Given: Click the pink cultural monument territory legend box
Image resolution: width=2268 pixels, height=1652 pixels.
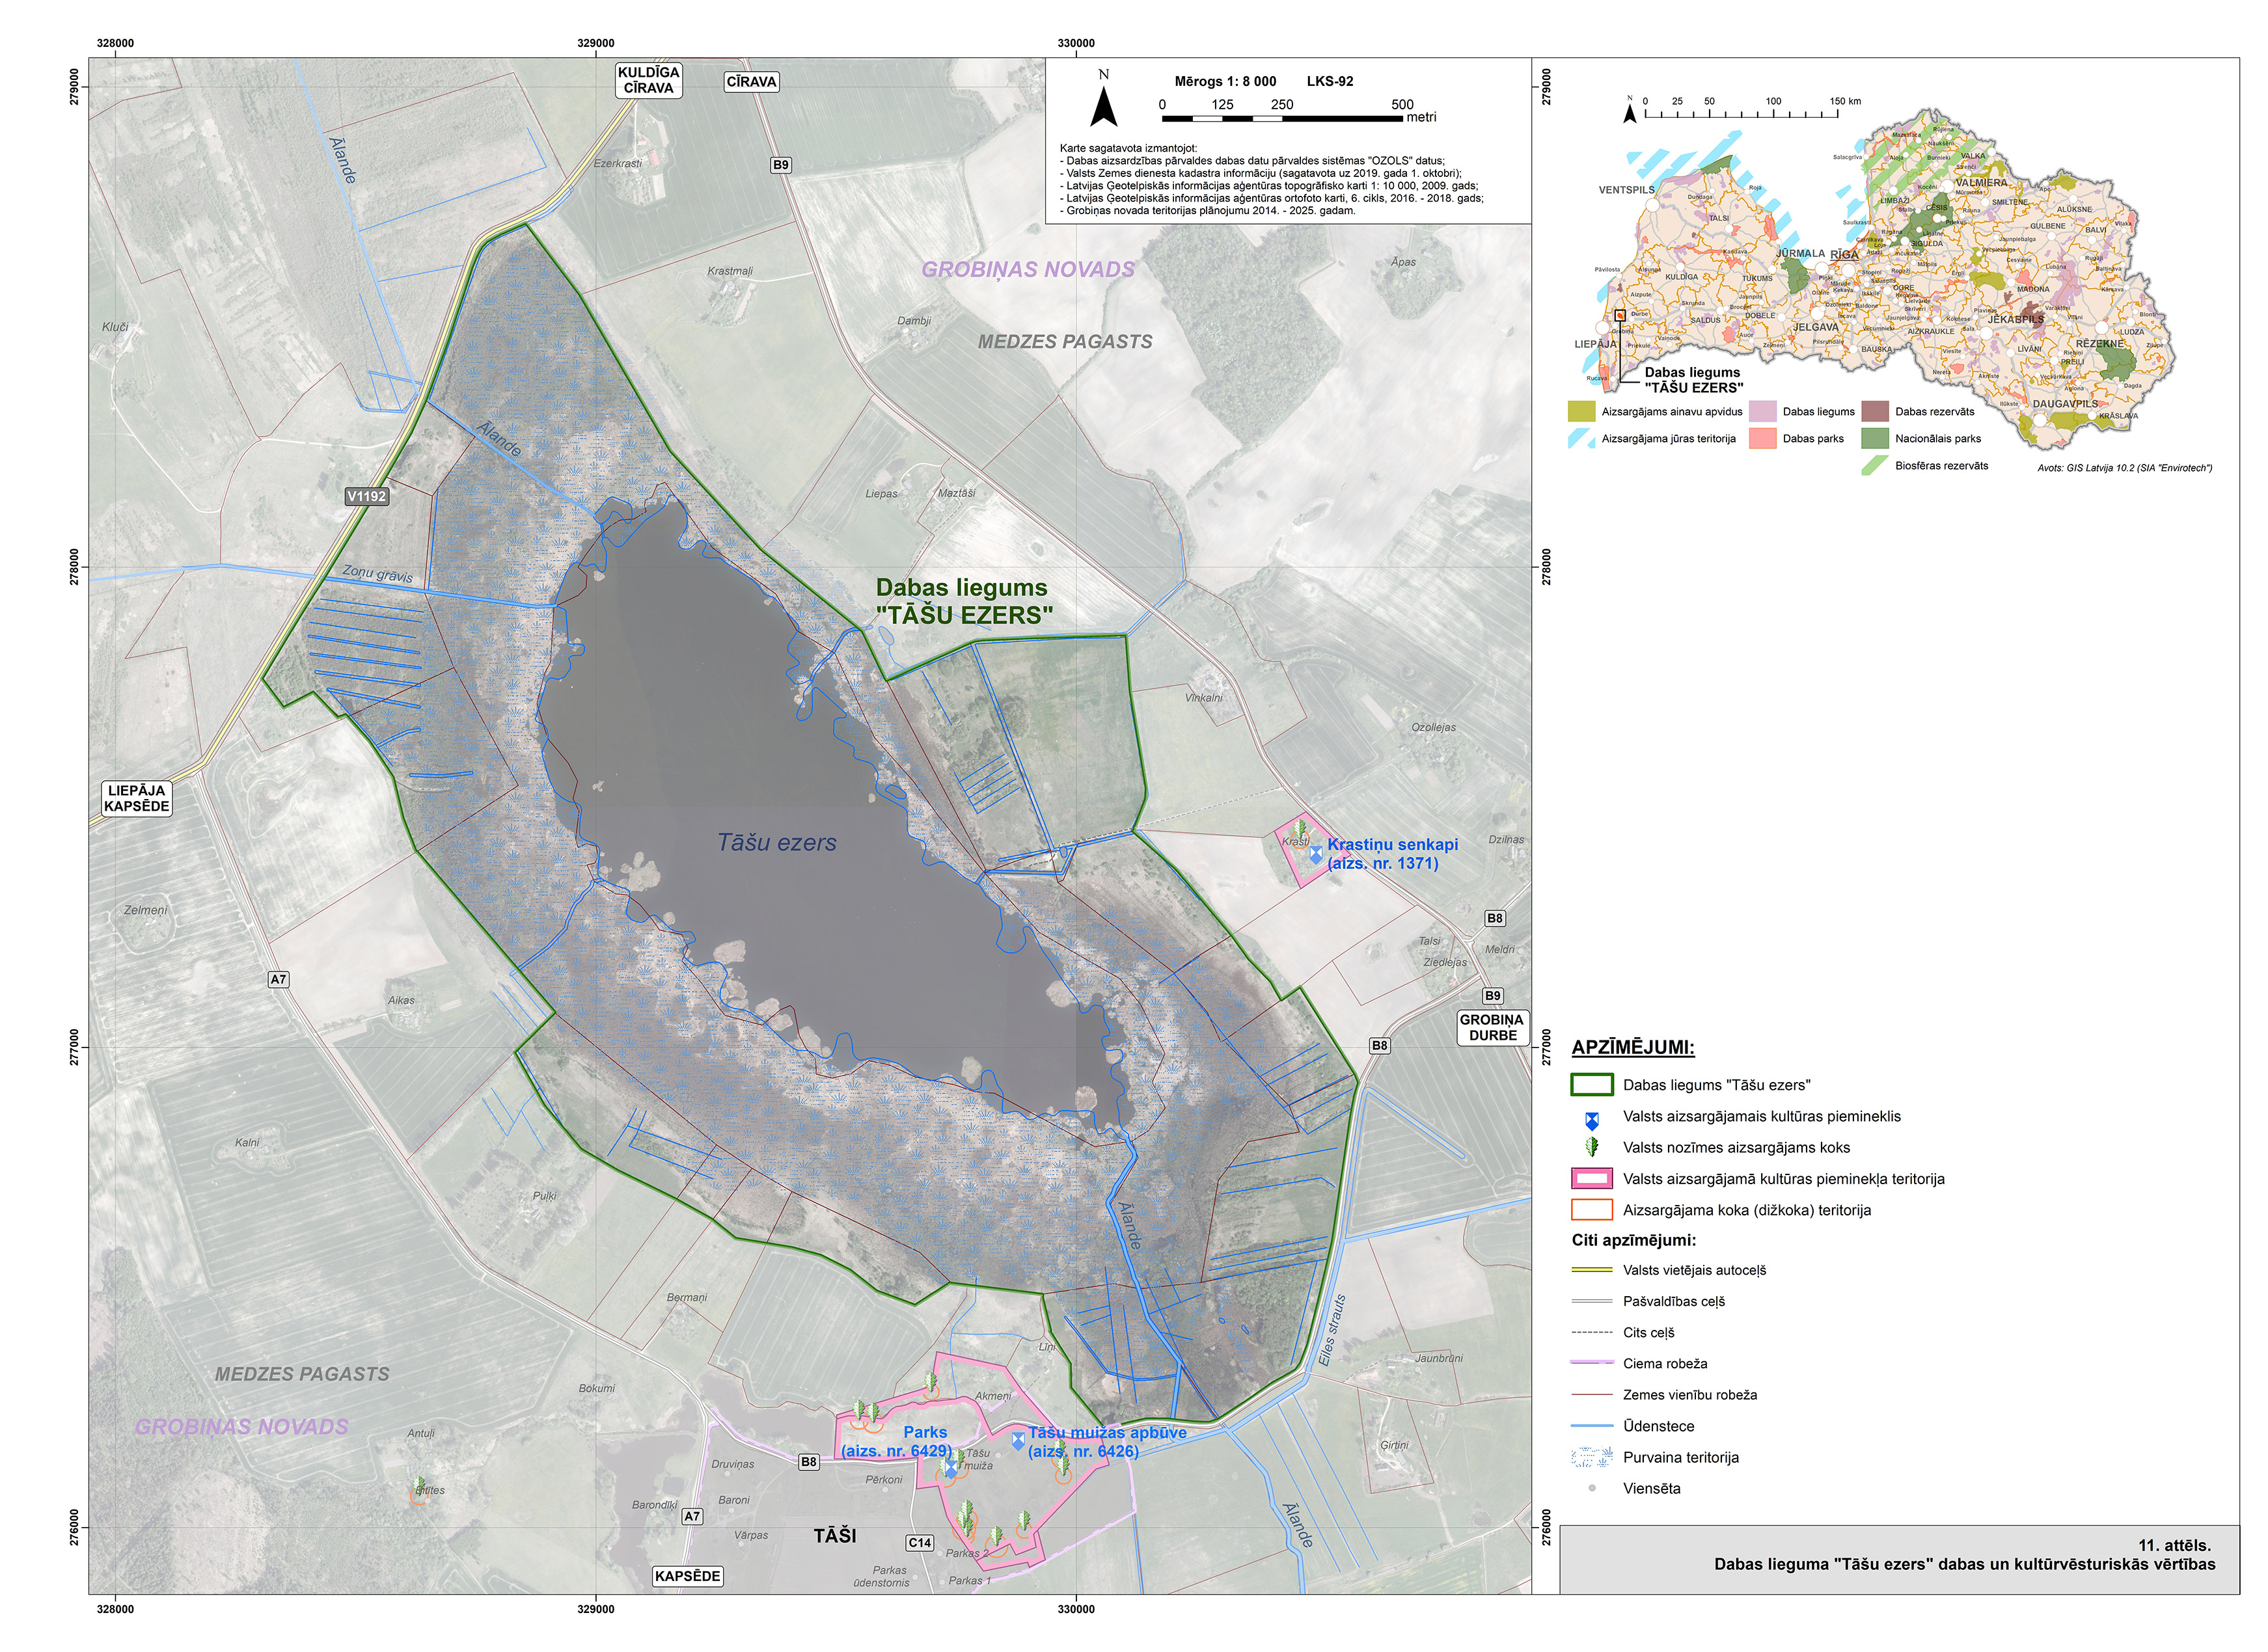Looking at the screenshot, I should (x=1592, y=1179).
